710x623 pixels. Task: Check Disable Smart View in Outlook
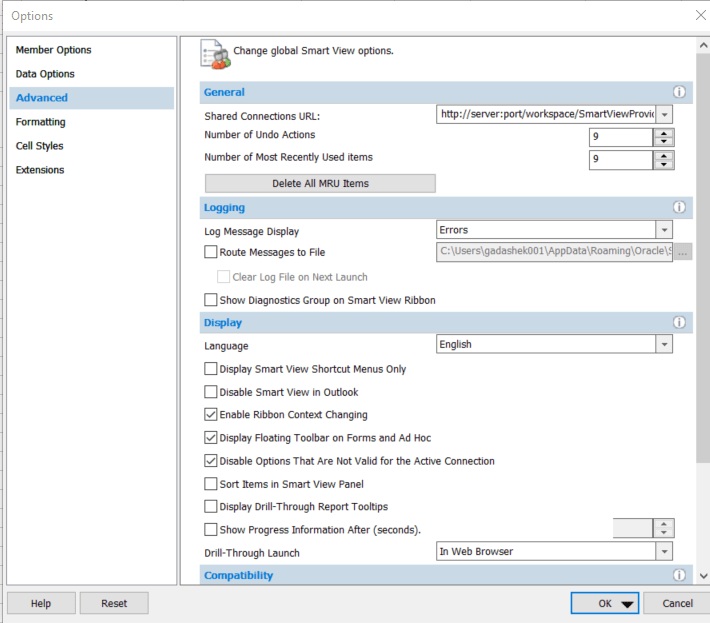click(211, 392)
